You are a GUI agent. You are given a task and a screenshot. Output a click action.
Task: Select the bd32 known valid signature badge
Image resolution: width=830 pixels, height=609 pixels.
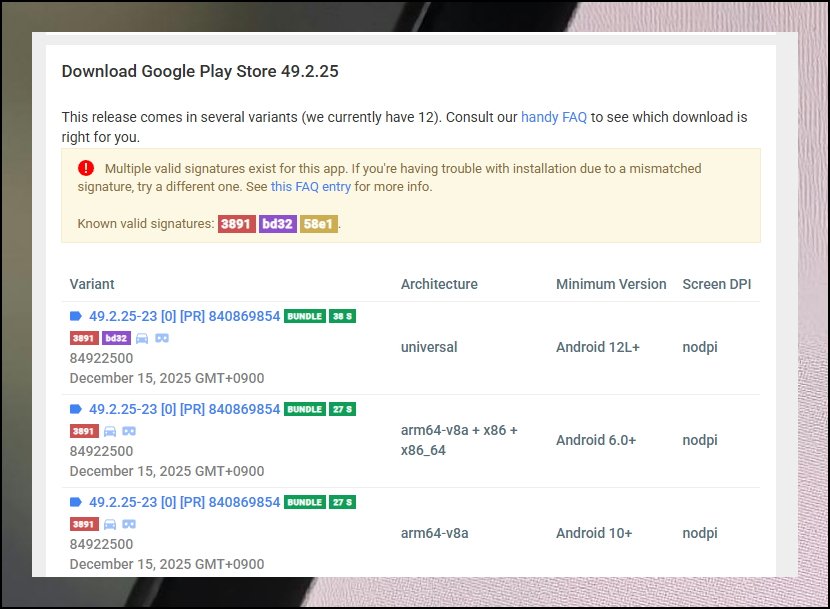pos(277,223)
